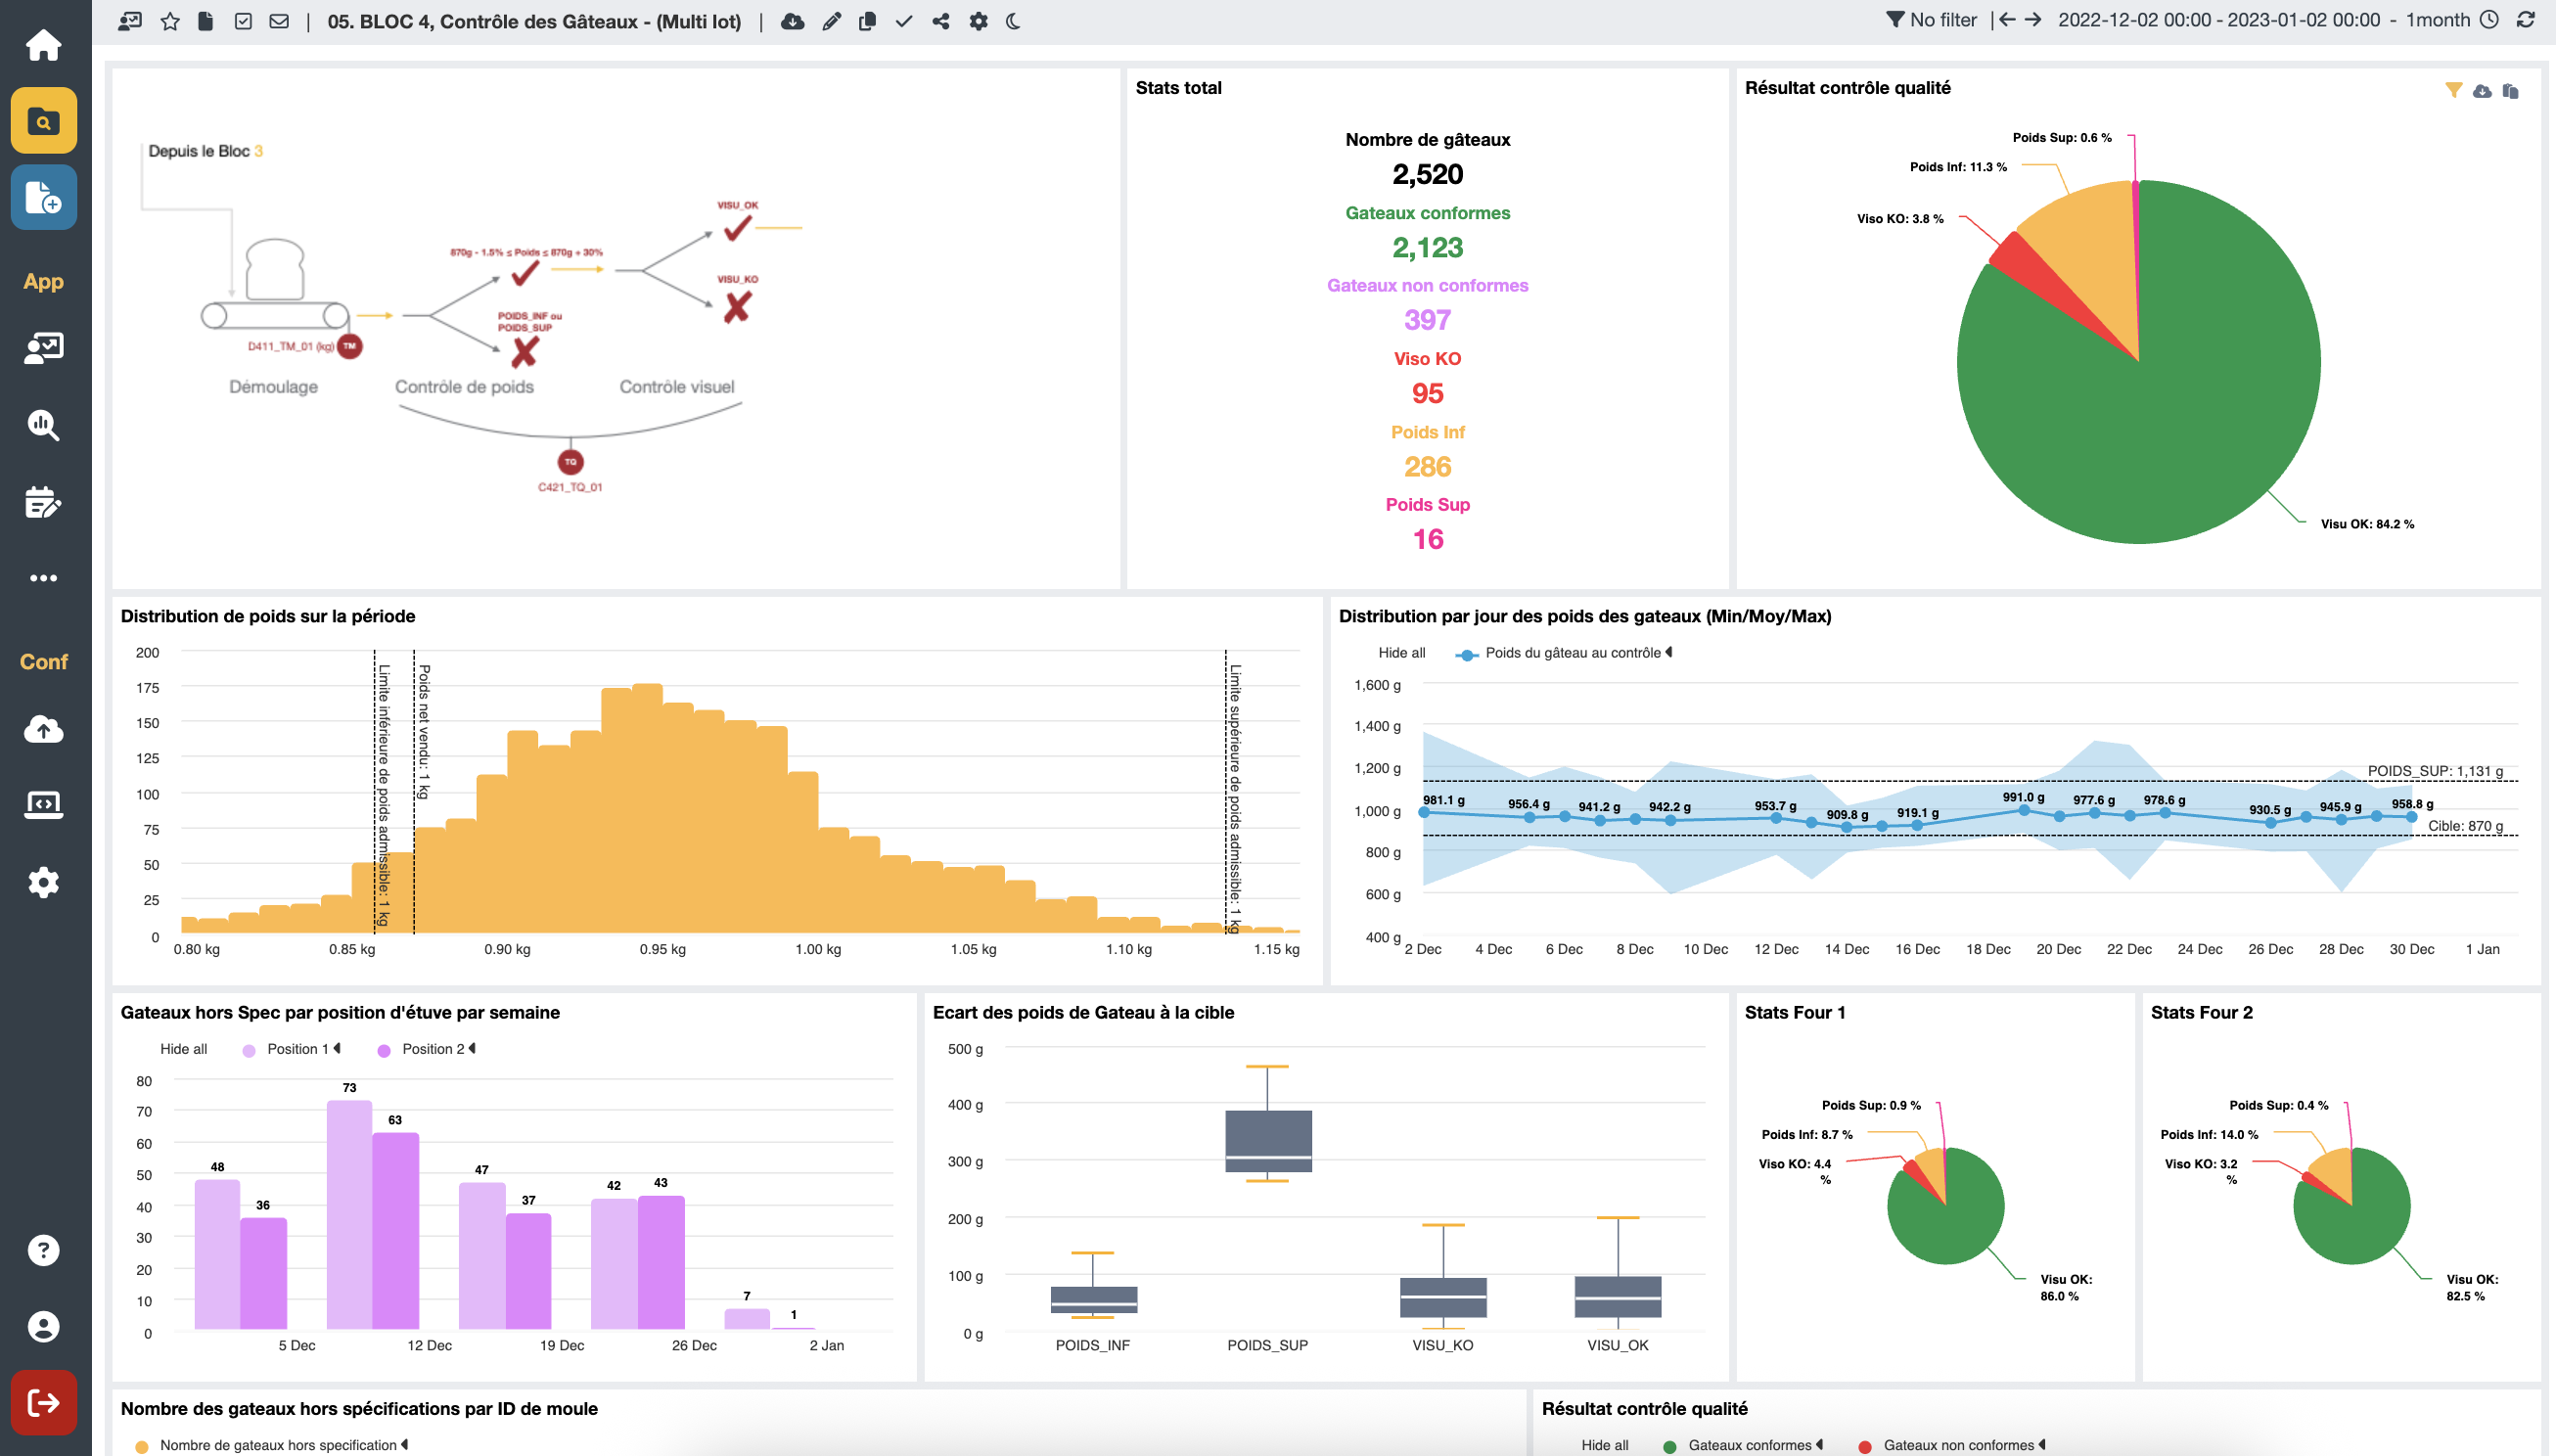The height and width of the screenshot is (1456, 2556).
Task: Open the App section in the sidebar
Action: [x=43, y=281]
